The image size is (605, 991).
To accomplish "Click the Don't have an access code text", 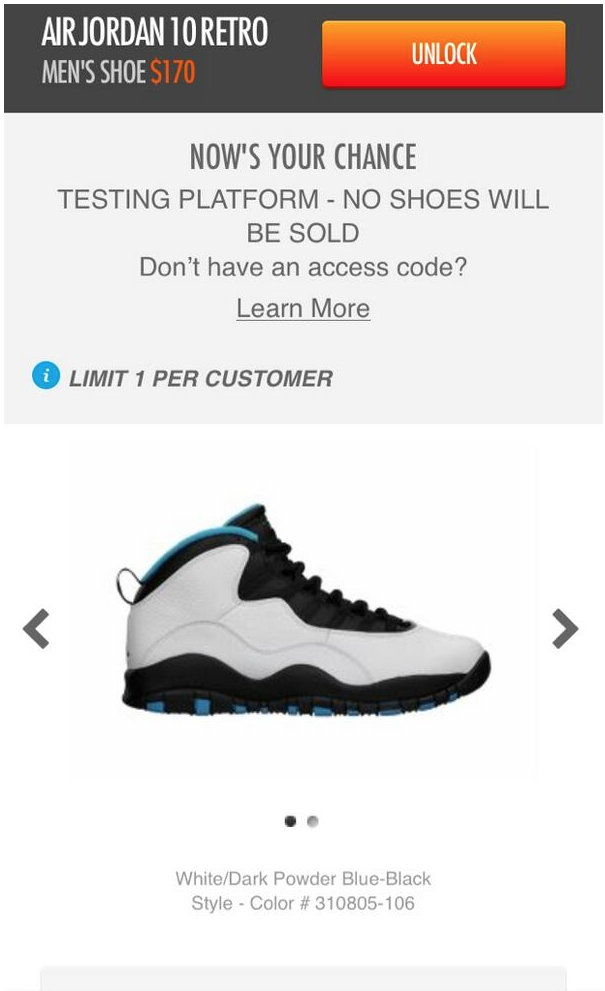I will (303, 267).
